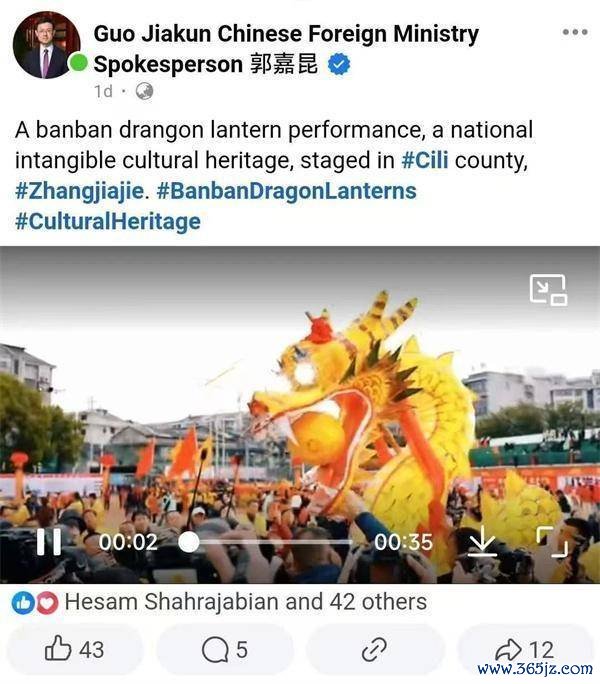View reactions from Hesam Shahrajabian and others
Image resolution: width=600 pixels, height=684 pixels.
click(x=246, y=602)
